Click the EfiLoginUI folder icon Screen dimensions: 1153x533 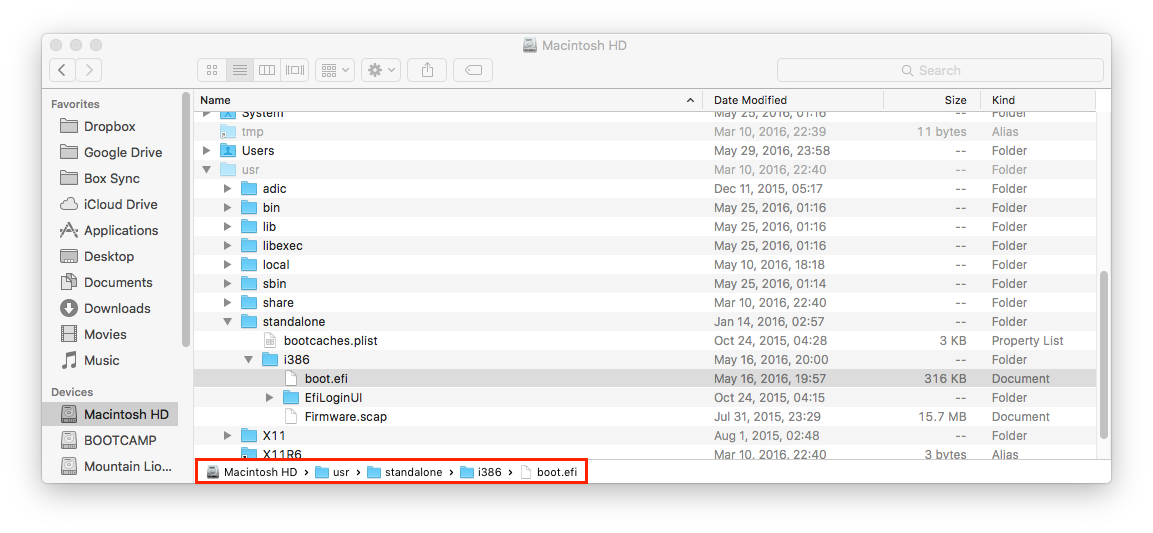(x=291, y=398)
